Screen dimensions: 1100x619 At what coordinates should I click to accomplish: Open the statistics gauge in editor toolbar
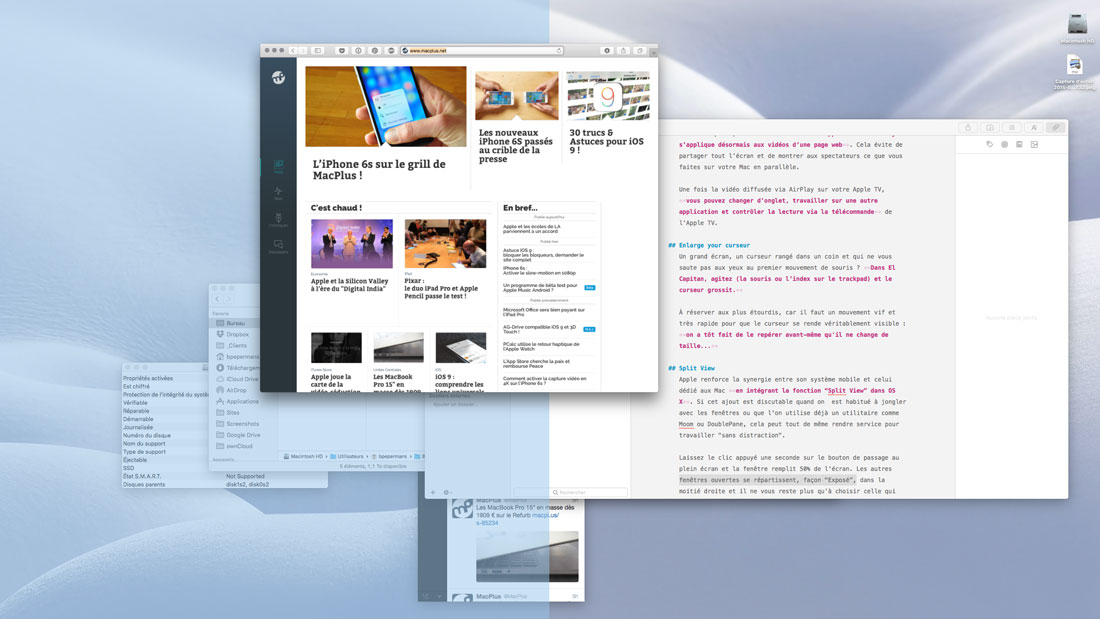[990, 128]
